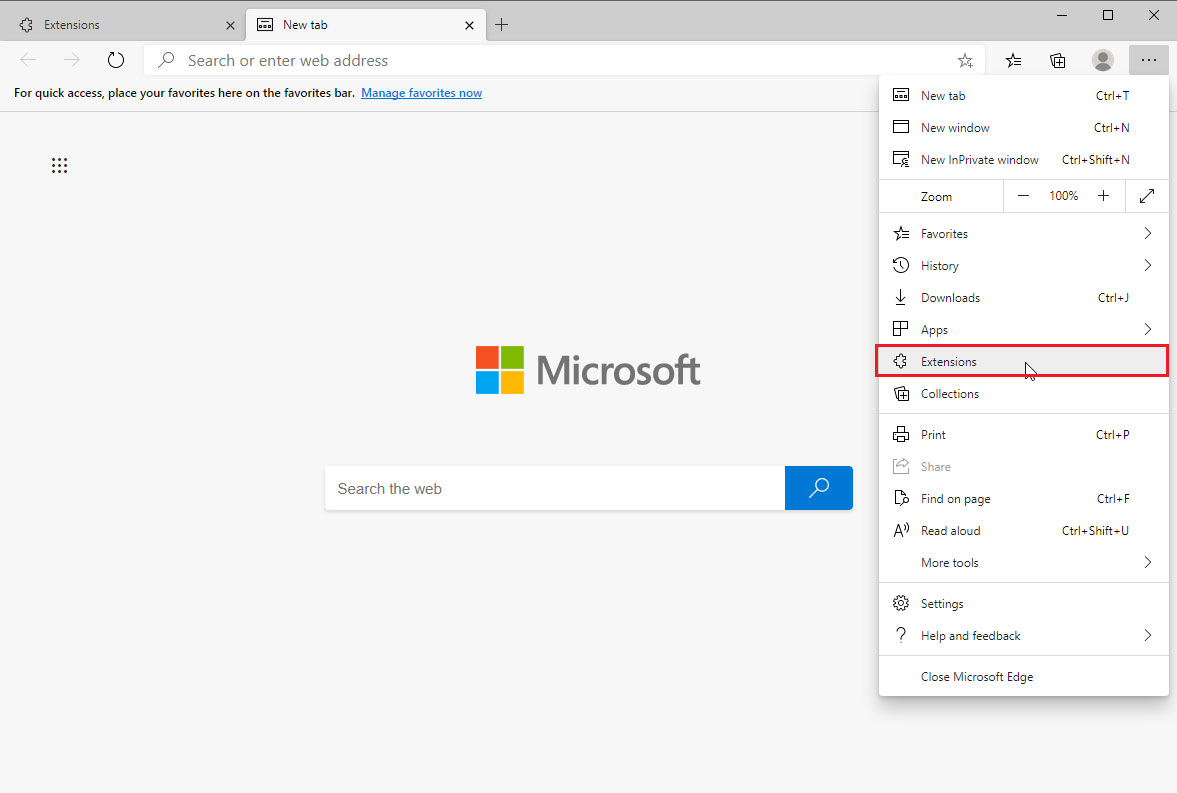Follow the Manage favorites now link
1177x793 pixels.
421,93
